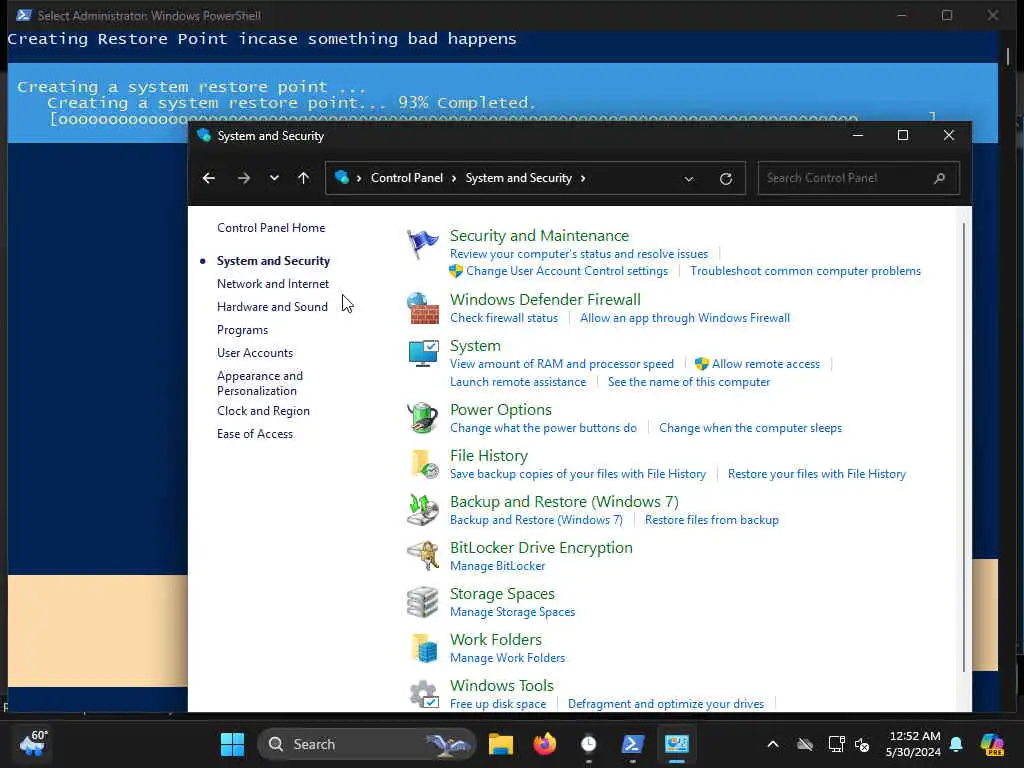Open File Explorer from the taskbar
1024x768 pixels.
point(501,744)
